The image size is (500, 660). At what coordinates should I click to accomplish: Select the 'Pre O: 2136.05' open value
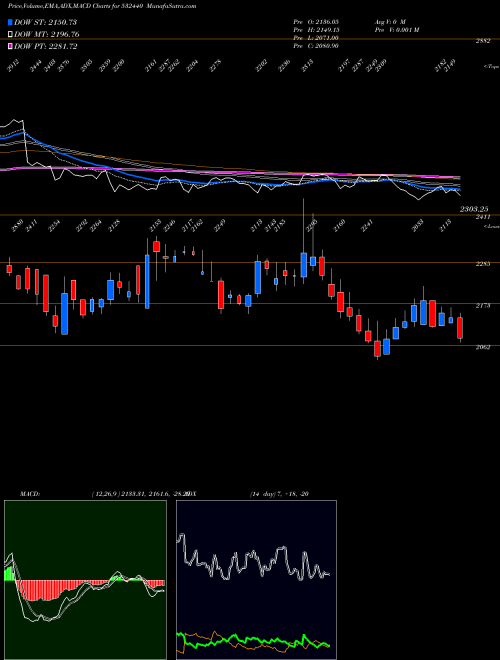click(x=316, y=21)
